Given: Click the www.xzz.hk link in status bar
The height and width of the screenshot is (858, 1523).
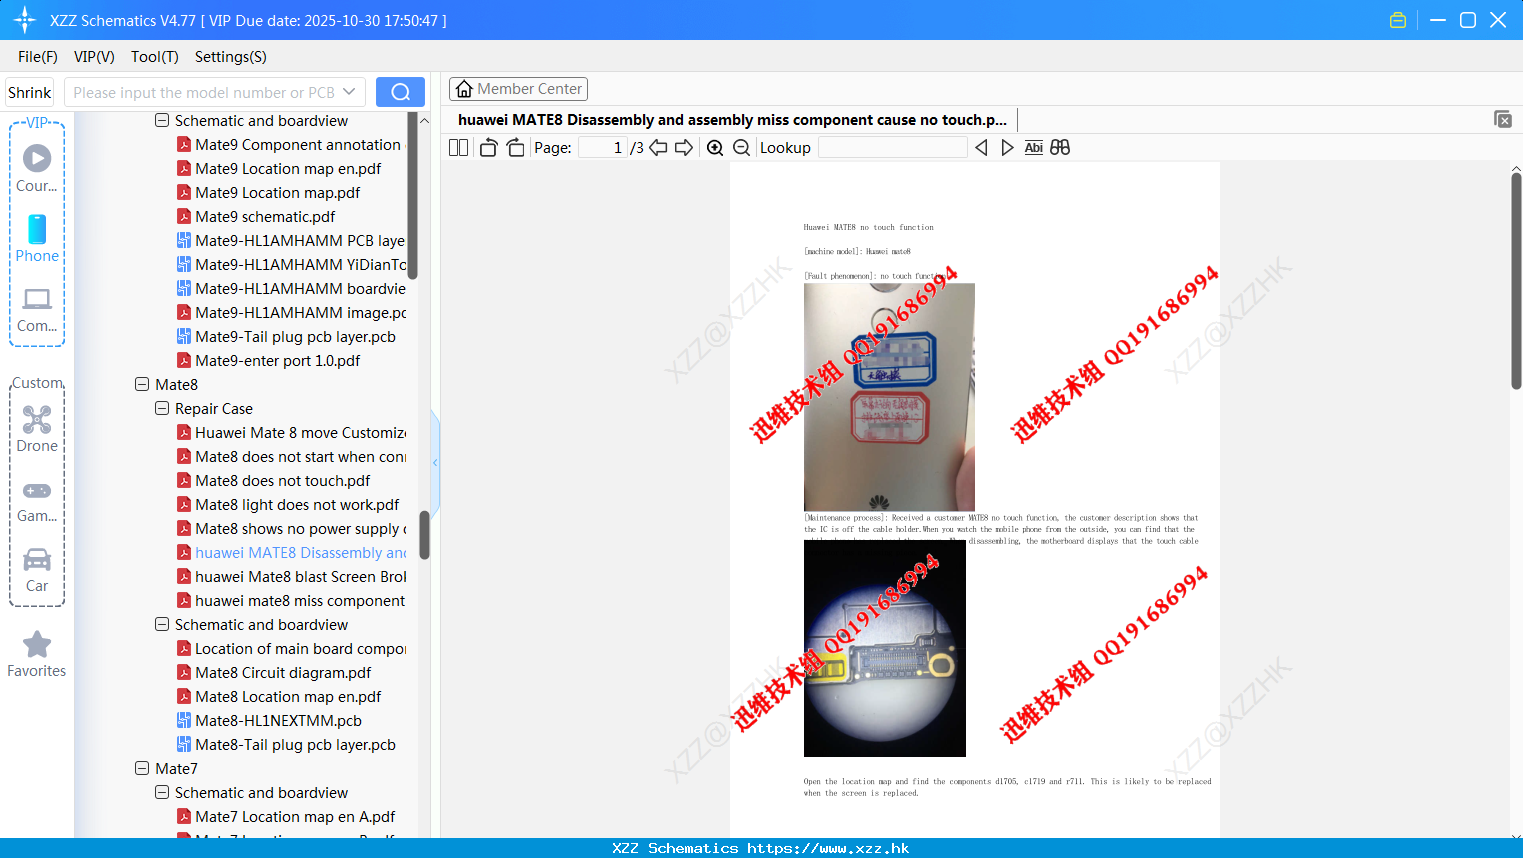Looking at the screenshot, I should click(x=828, y=848).
